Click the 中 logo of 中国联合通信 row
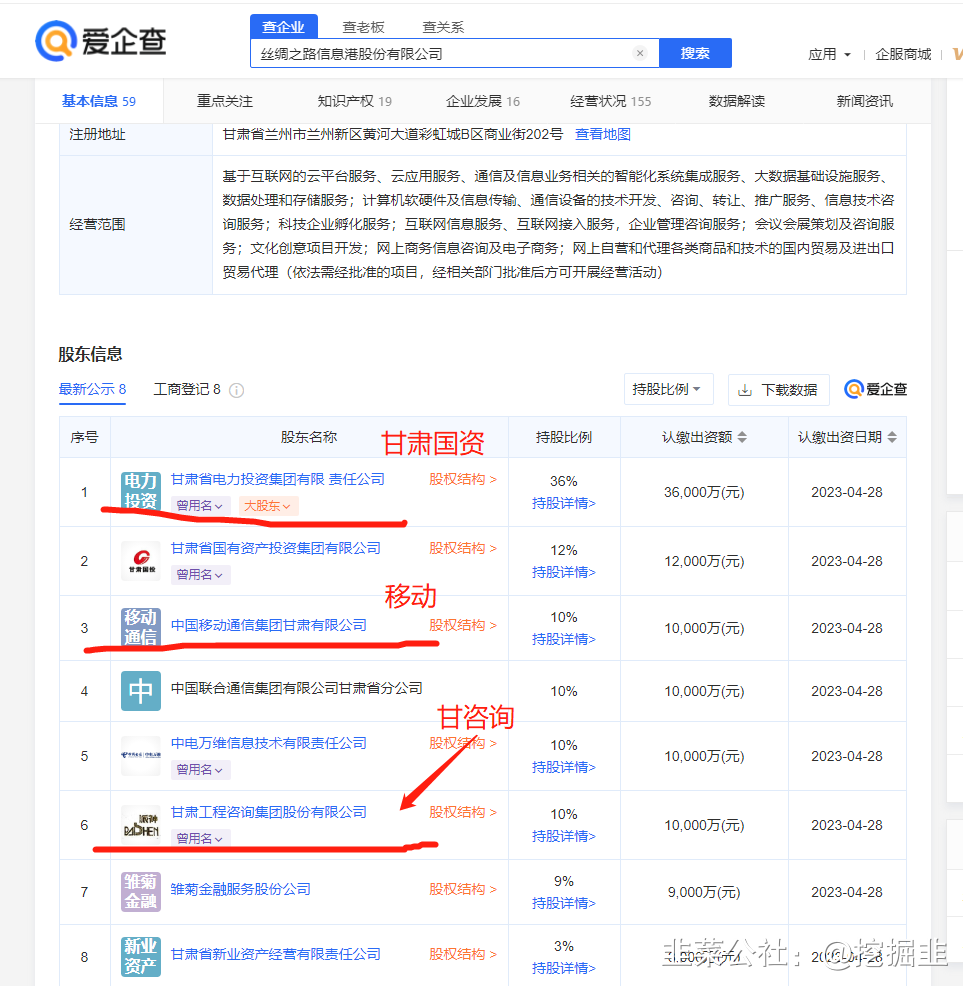 pyautogui.click(x=140, y=690)
